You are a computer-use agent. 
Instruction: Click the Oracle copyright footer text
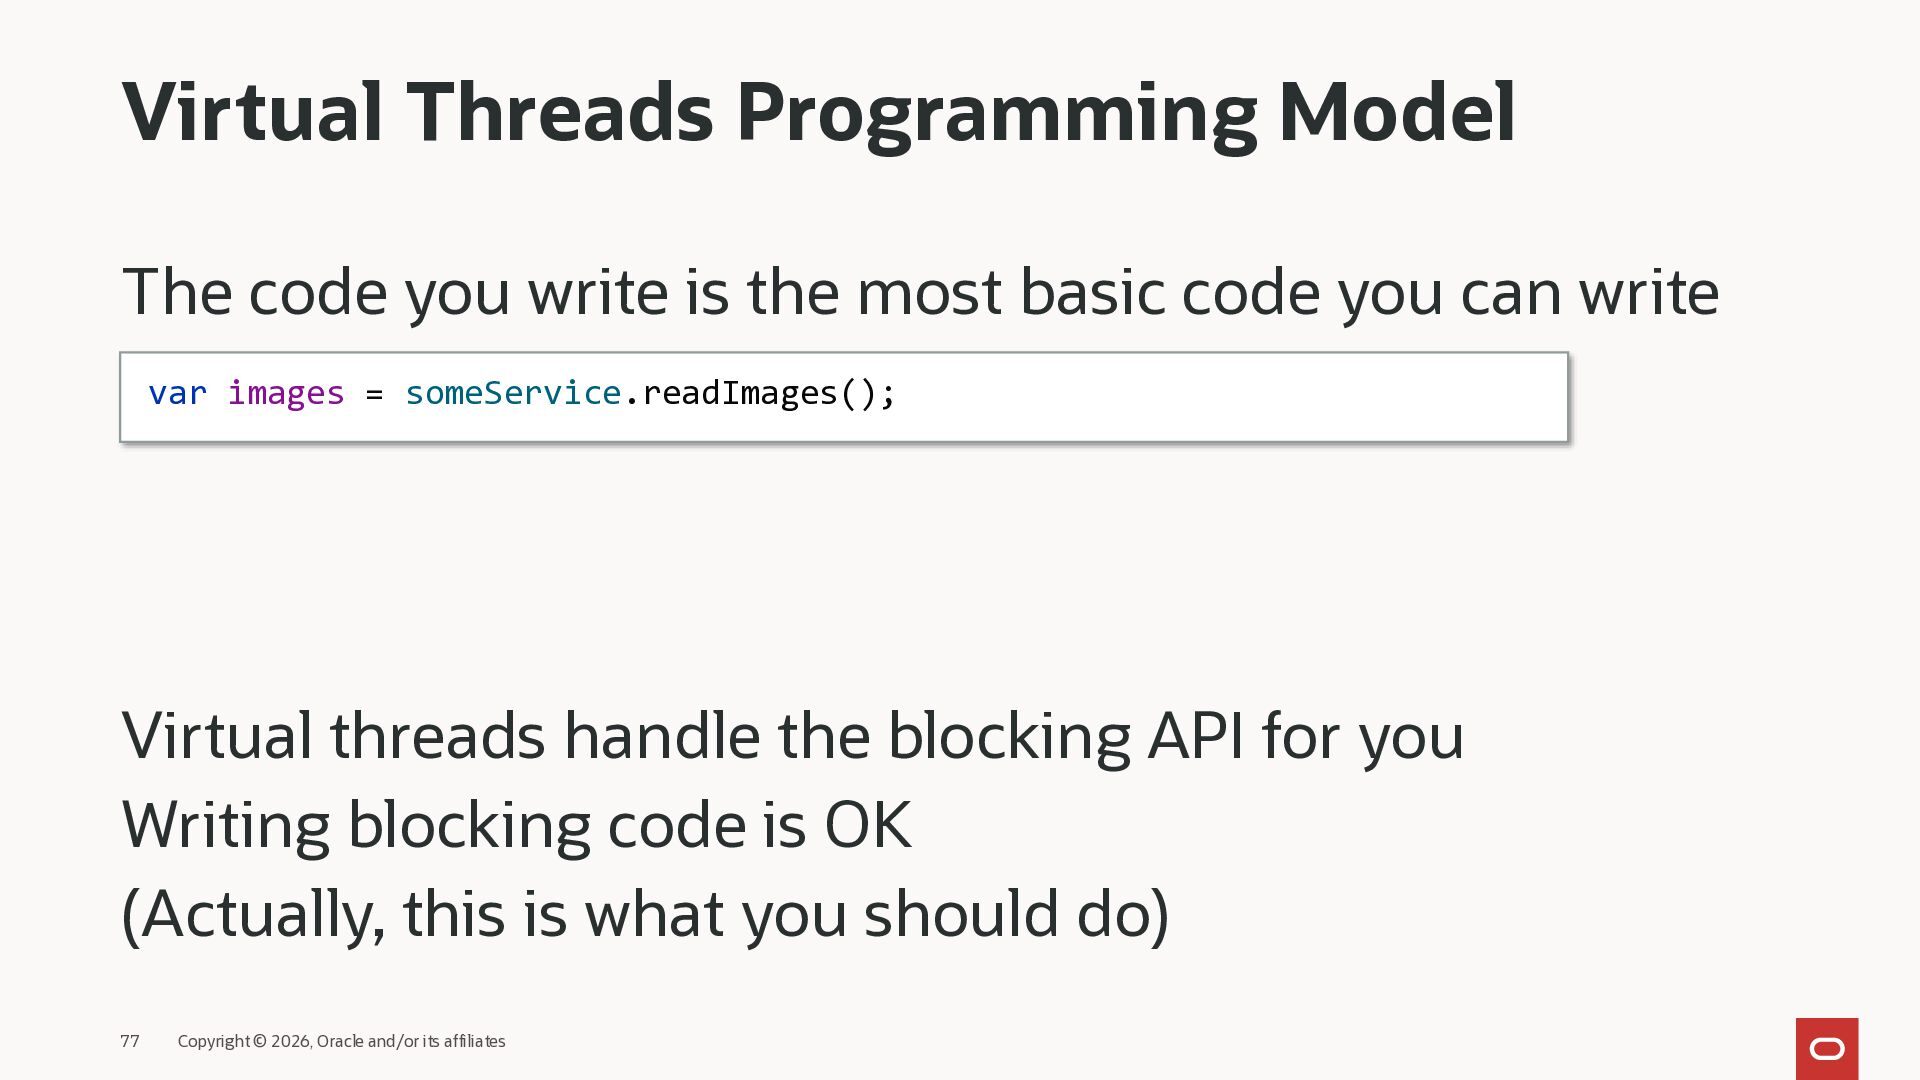pyautogui.click(x=341, y=1041)
